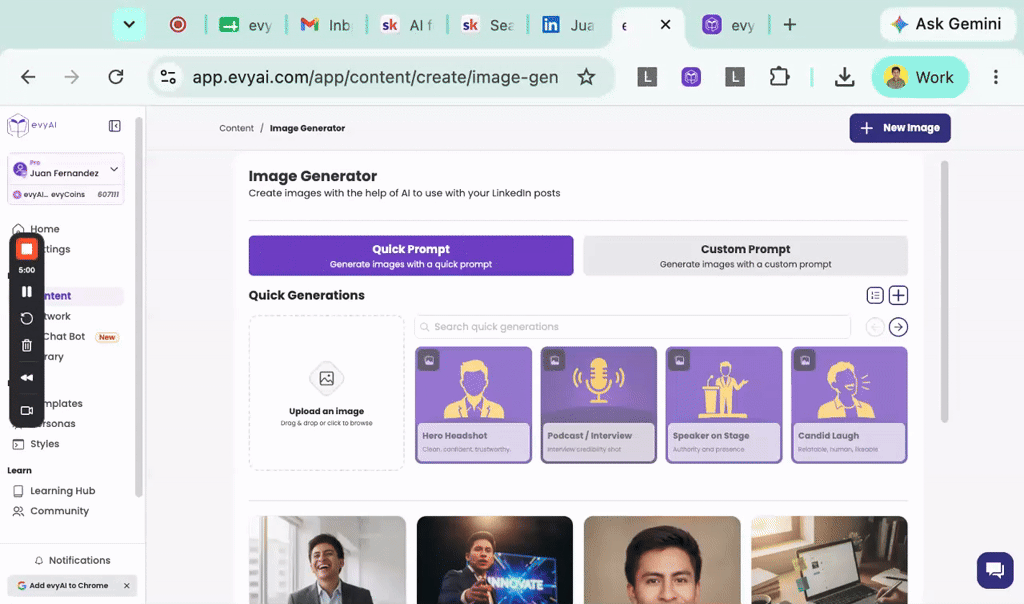Click the list view icon beside Quick Generations

874,295
